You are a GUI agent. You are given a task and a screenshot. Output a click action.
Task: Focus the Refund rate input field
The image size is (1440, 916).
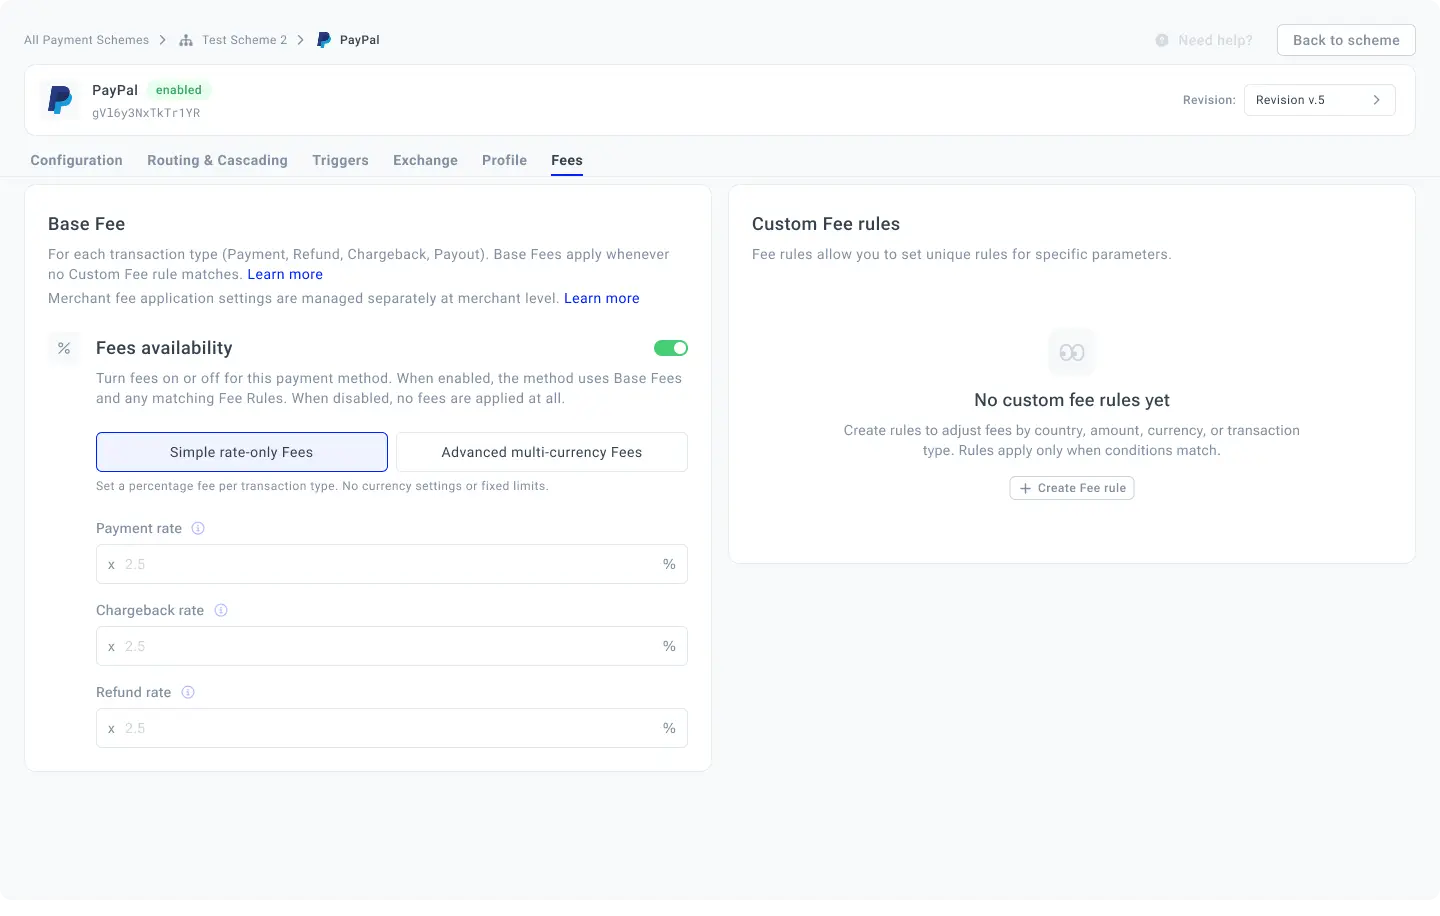click(x=392, y=728)
